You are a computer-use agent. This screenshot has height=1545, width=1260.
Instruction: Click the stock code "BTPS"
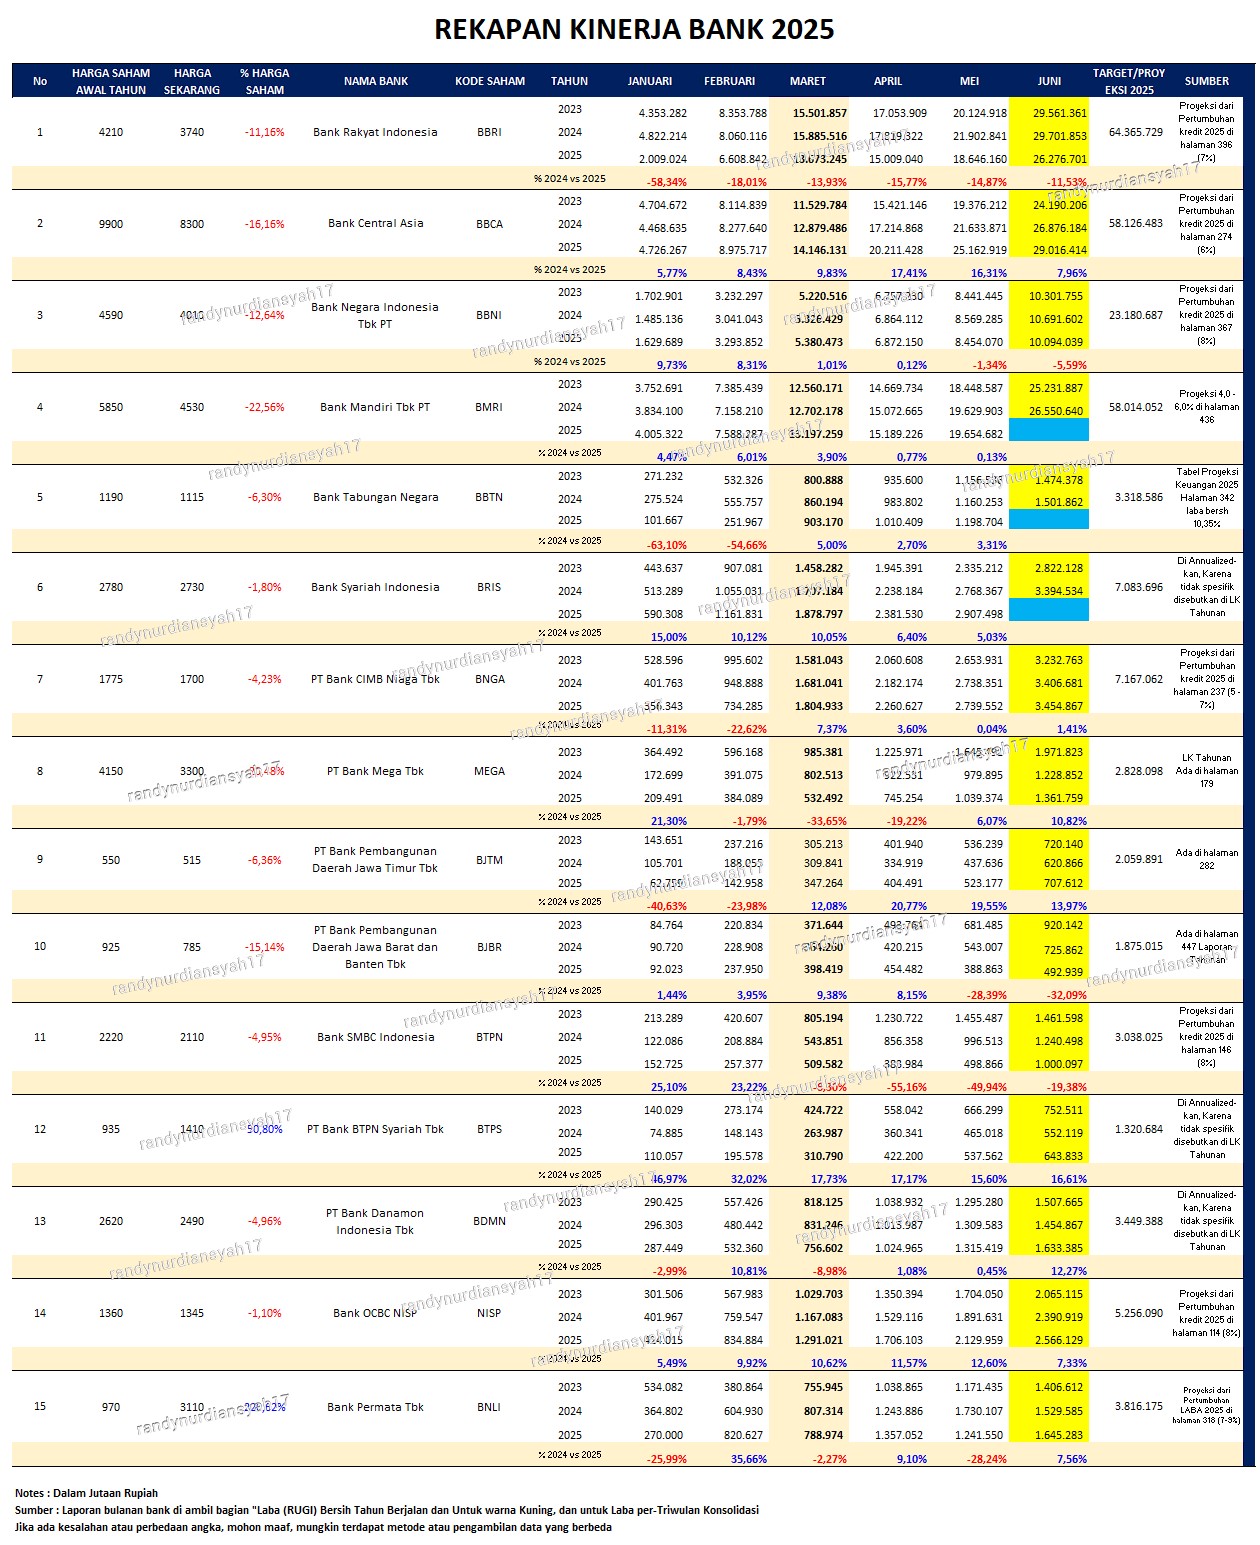pos(489,1129)
